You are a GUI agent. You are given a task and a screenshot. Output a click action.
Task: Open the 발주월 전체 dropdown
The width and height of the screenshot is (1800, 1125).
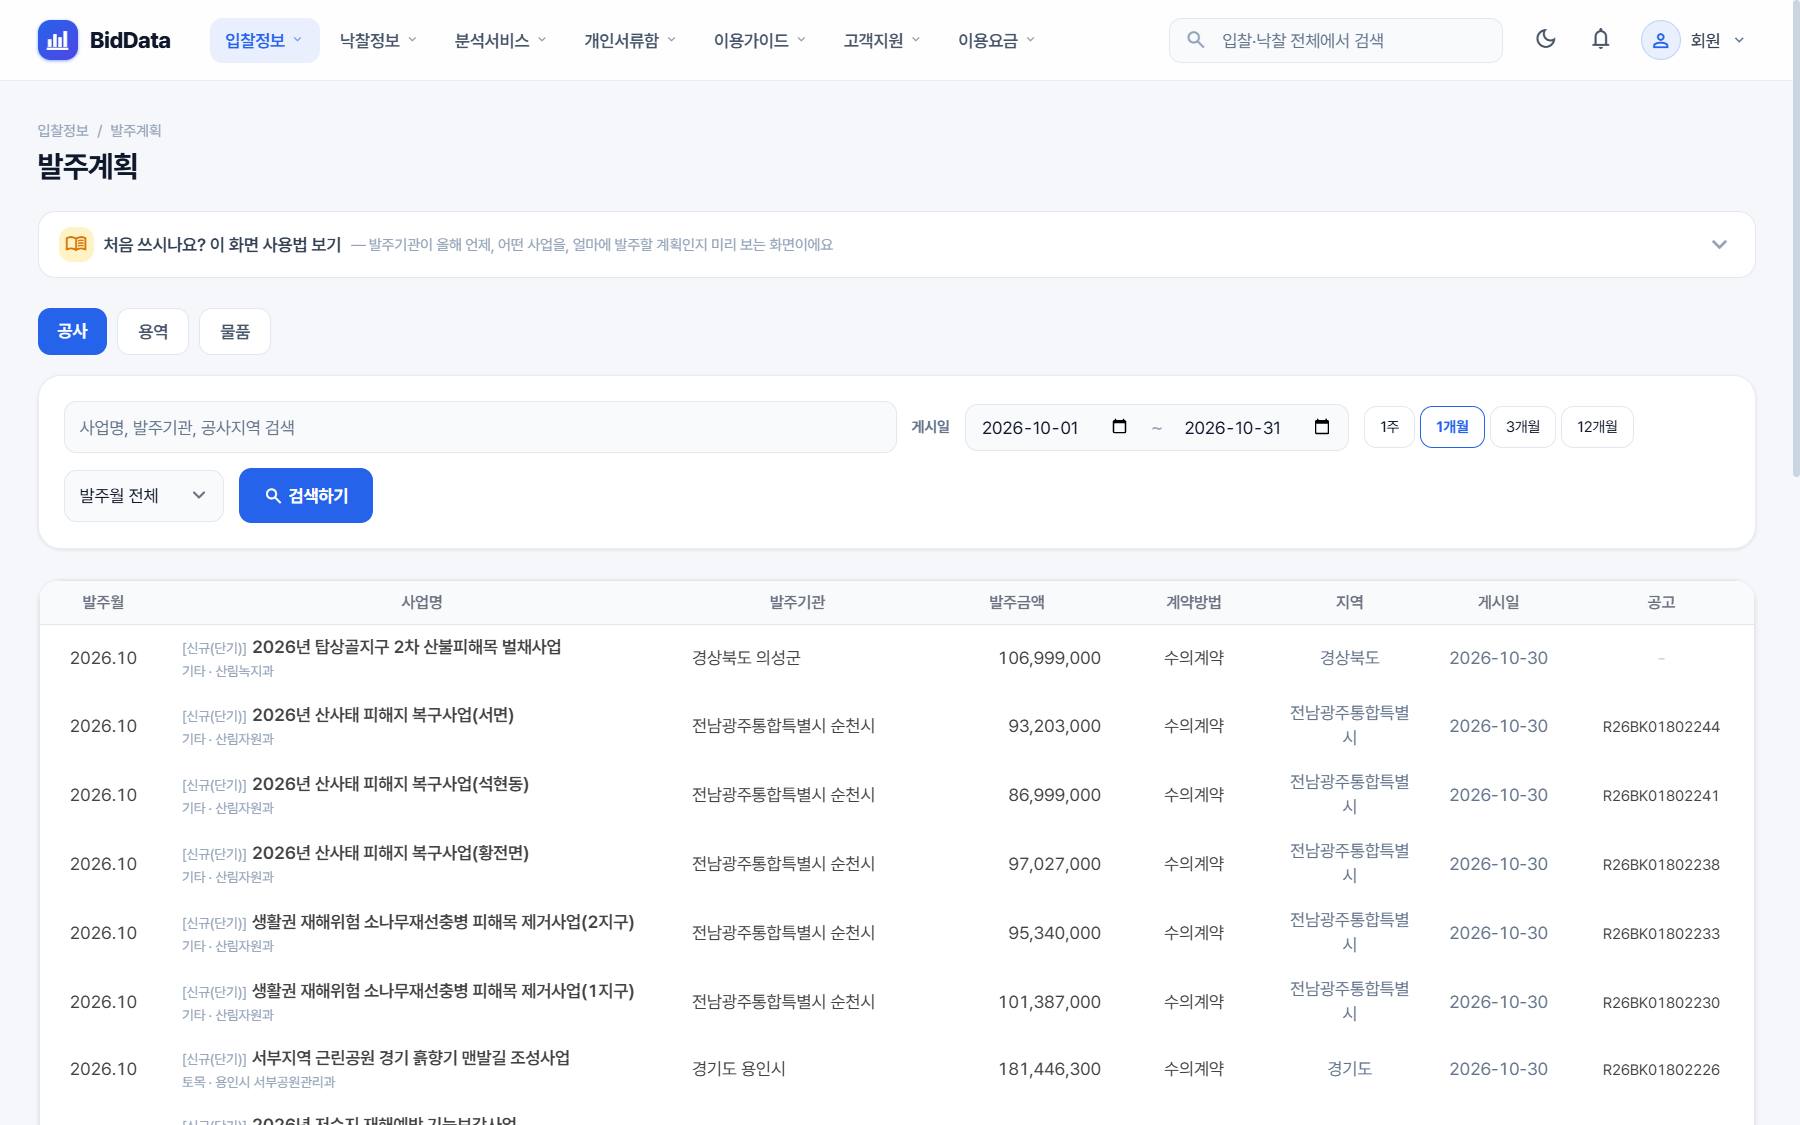(144, 496)
